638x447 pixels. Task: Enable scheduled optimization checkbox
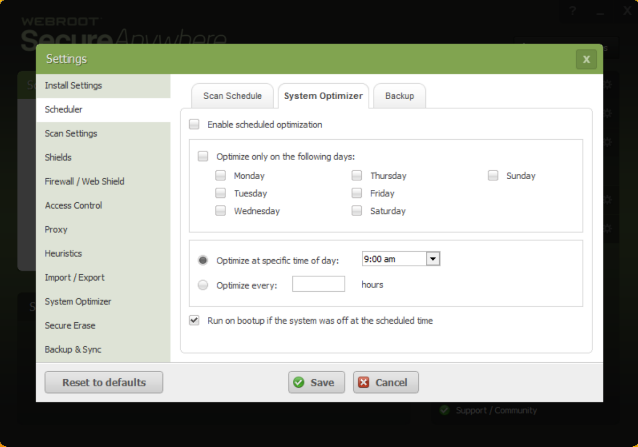194,125
